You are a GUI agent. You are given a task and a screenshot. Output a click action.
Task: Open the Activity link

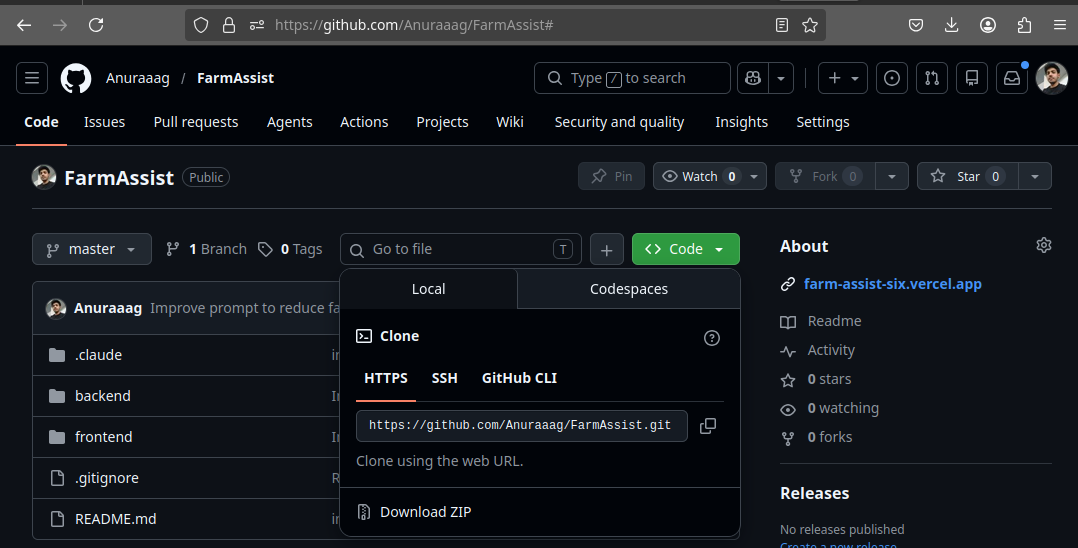coord(830,351)
